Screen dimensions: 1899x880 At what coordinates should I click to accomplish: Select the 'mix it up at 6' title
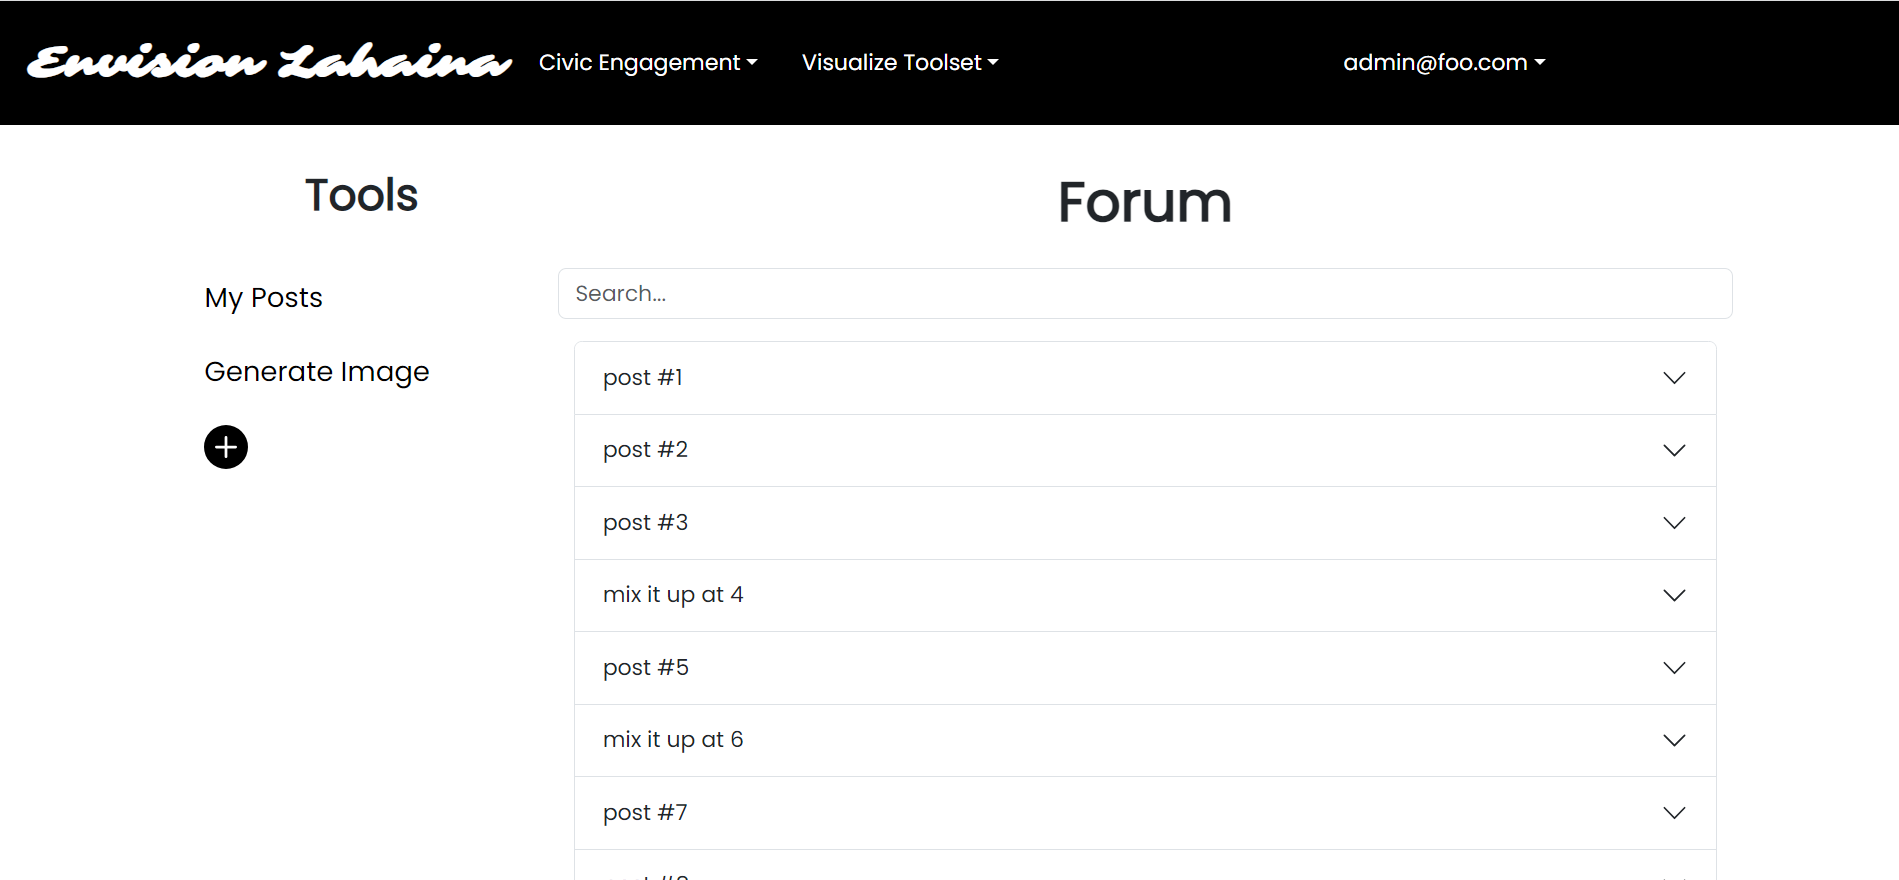(x=673, y=740)
